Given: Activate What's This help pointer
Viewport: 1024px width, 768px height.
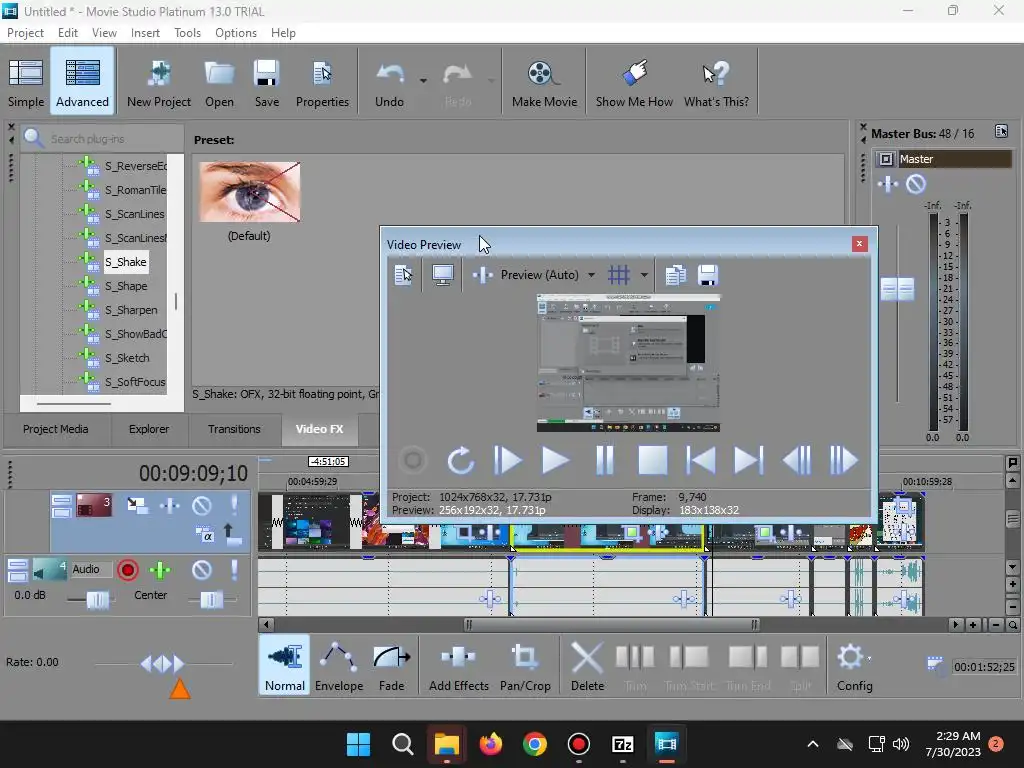Looking at the screenshot, I should pyautogui.click(x=716, y=83).
